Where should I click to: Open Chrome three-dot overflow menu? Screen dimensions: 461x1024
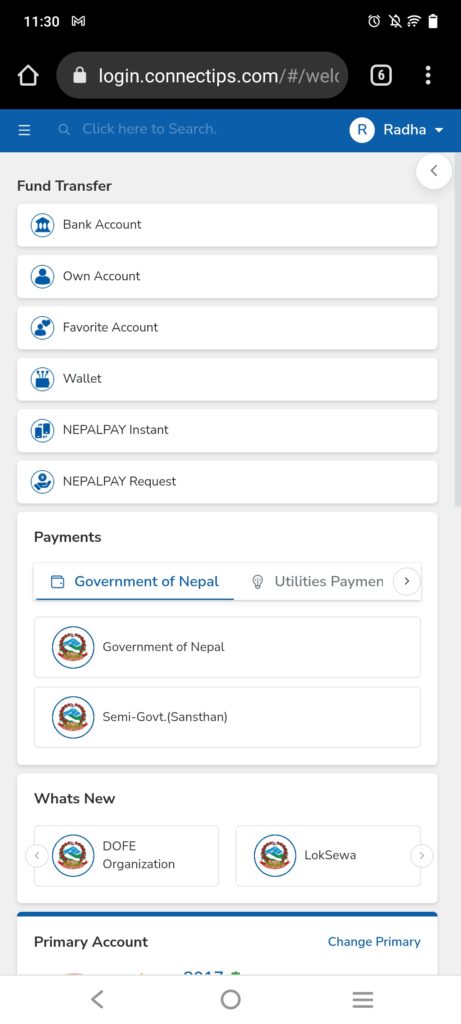428,76
